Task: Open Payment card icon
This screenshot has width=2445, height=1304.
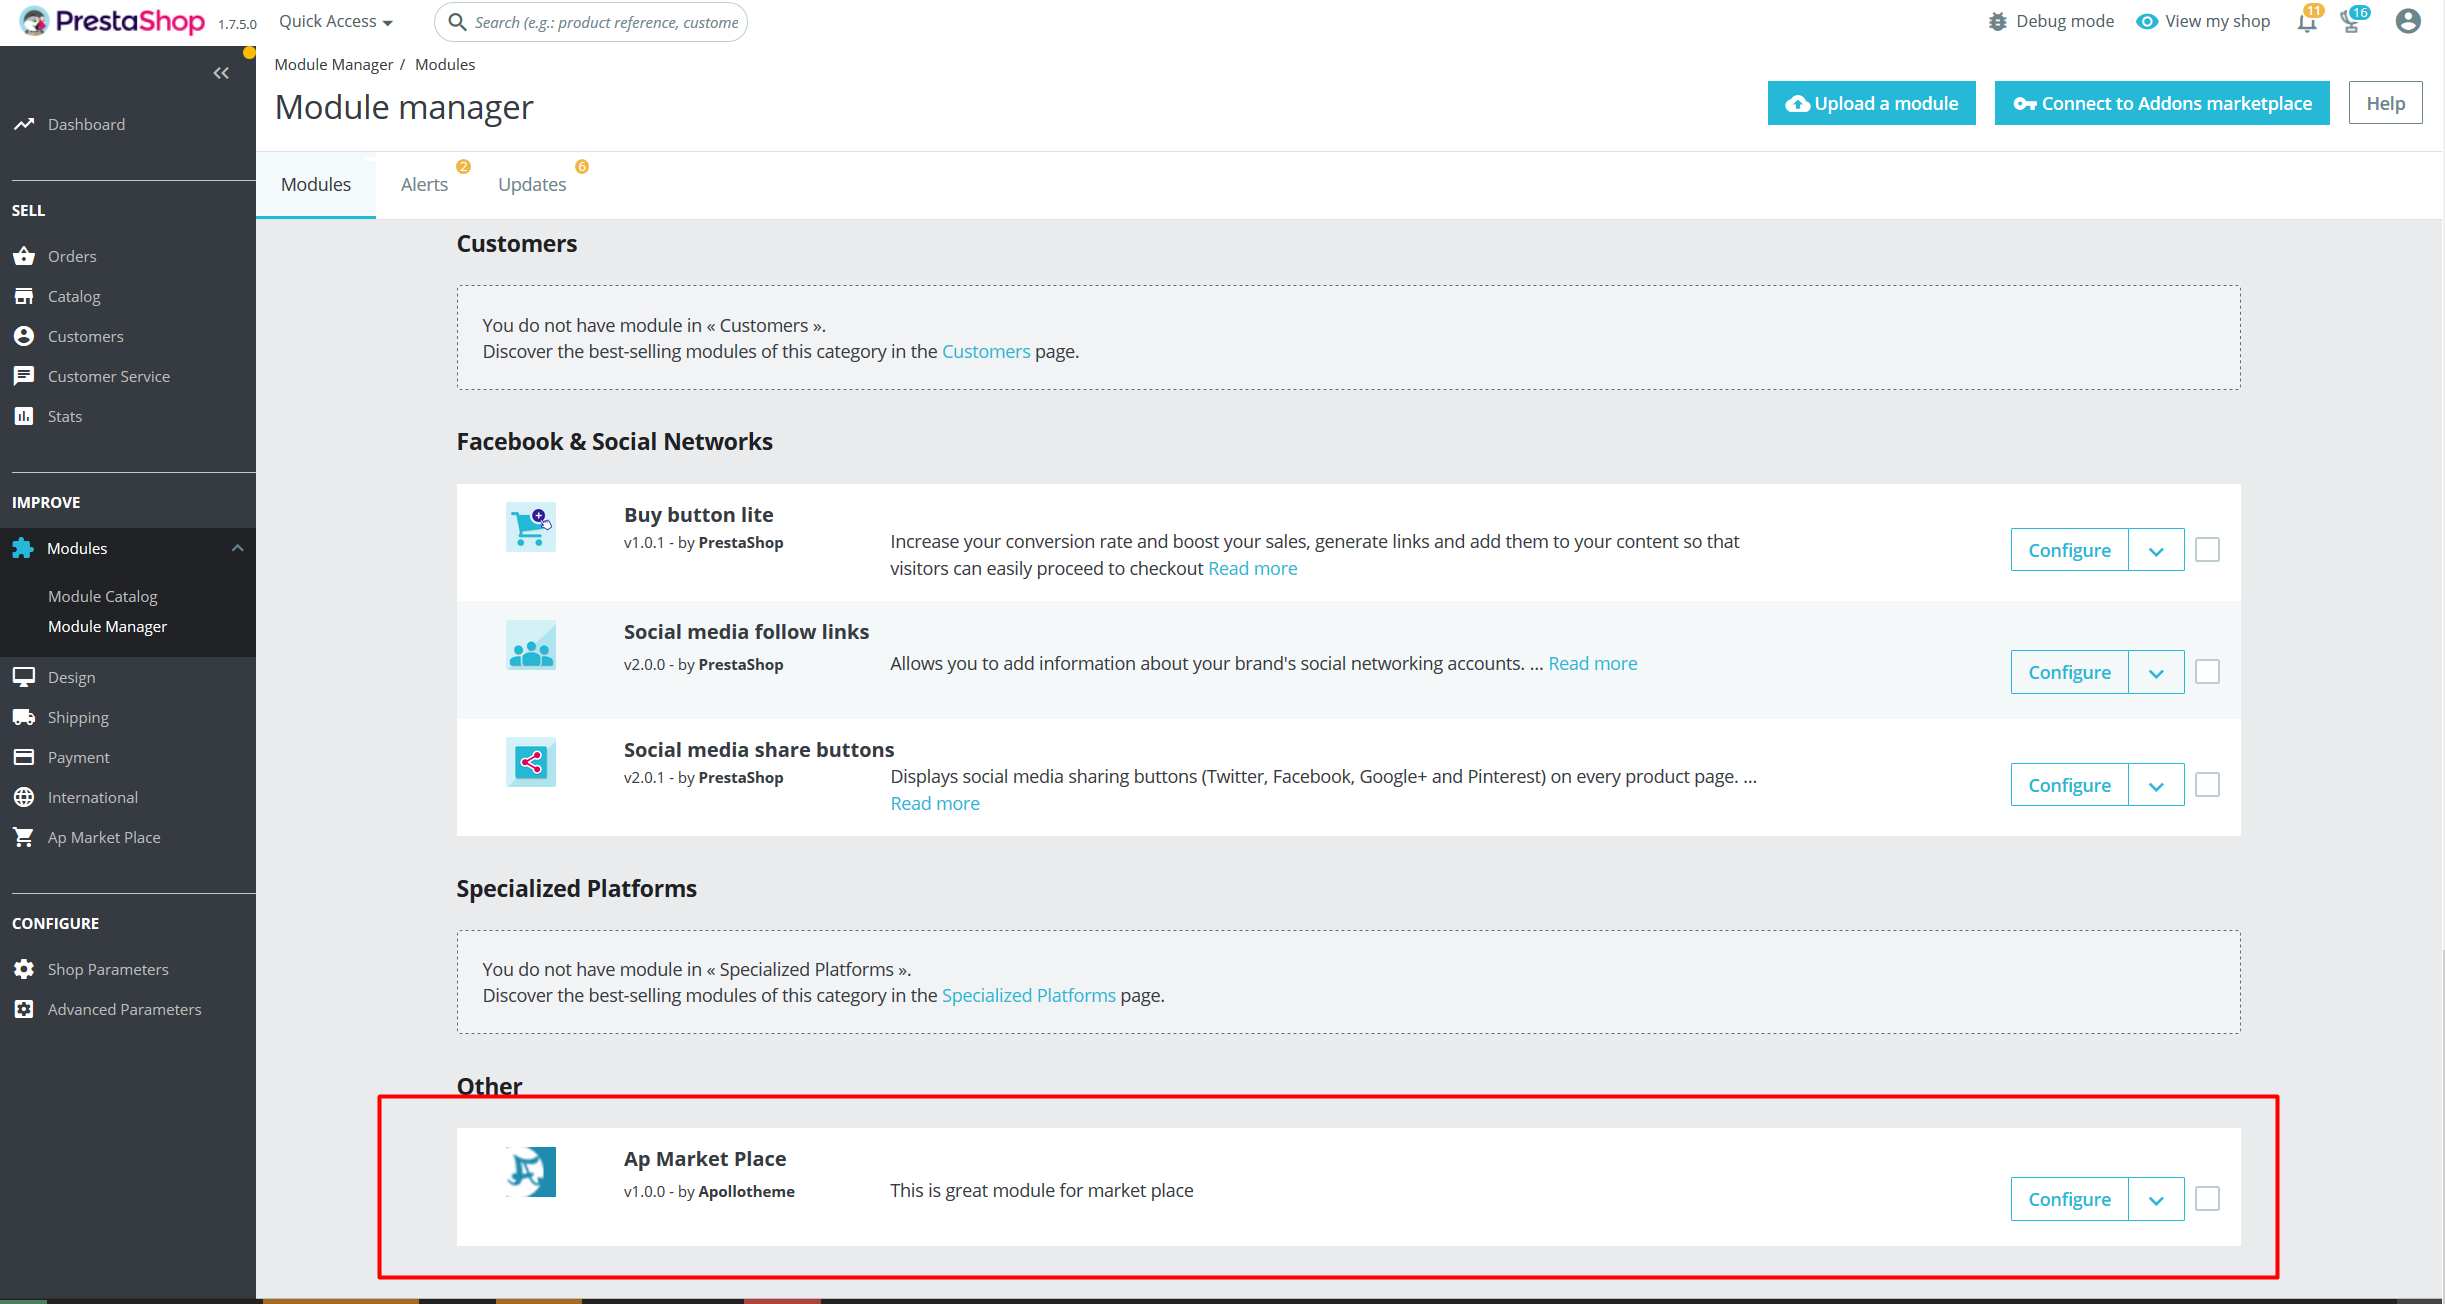Action: click(24, 757)
